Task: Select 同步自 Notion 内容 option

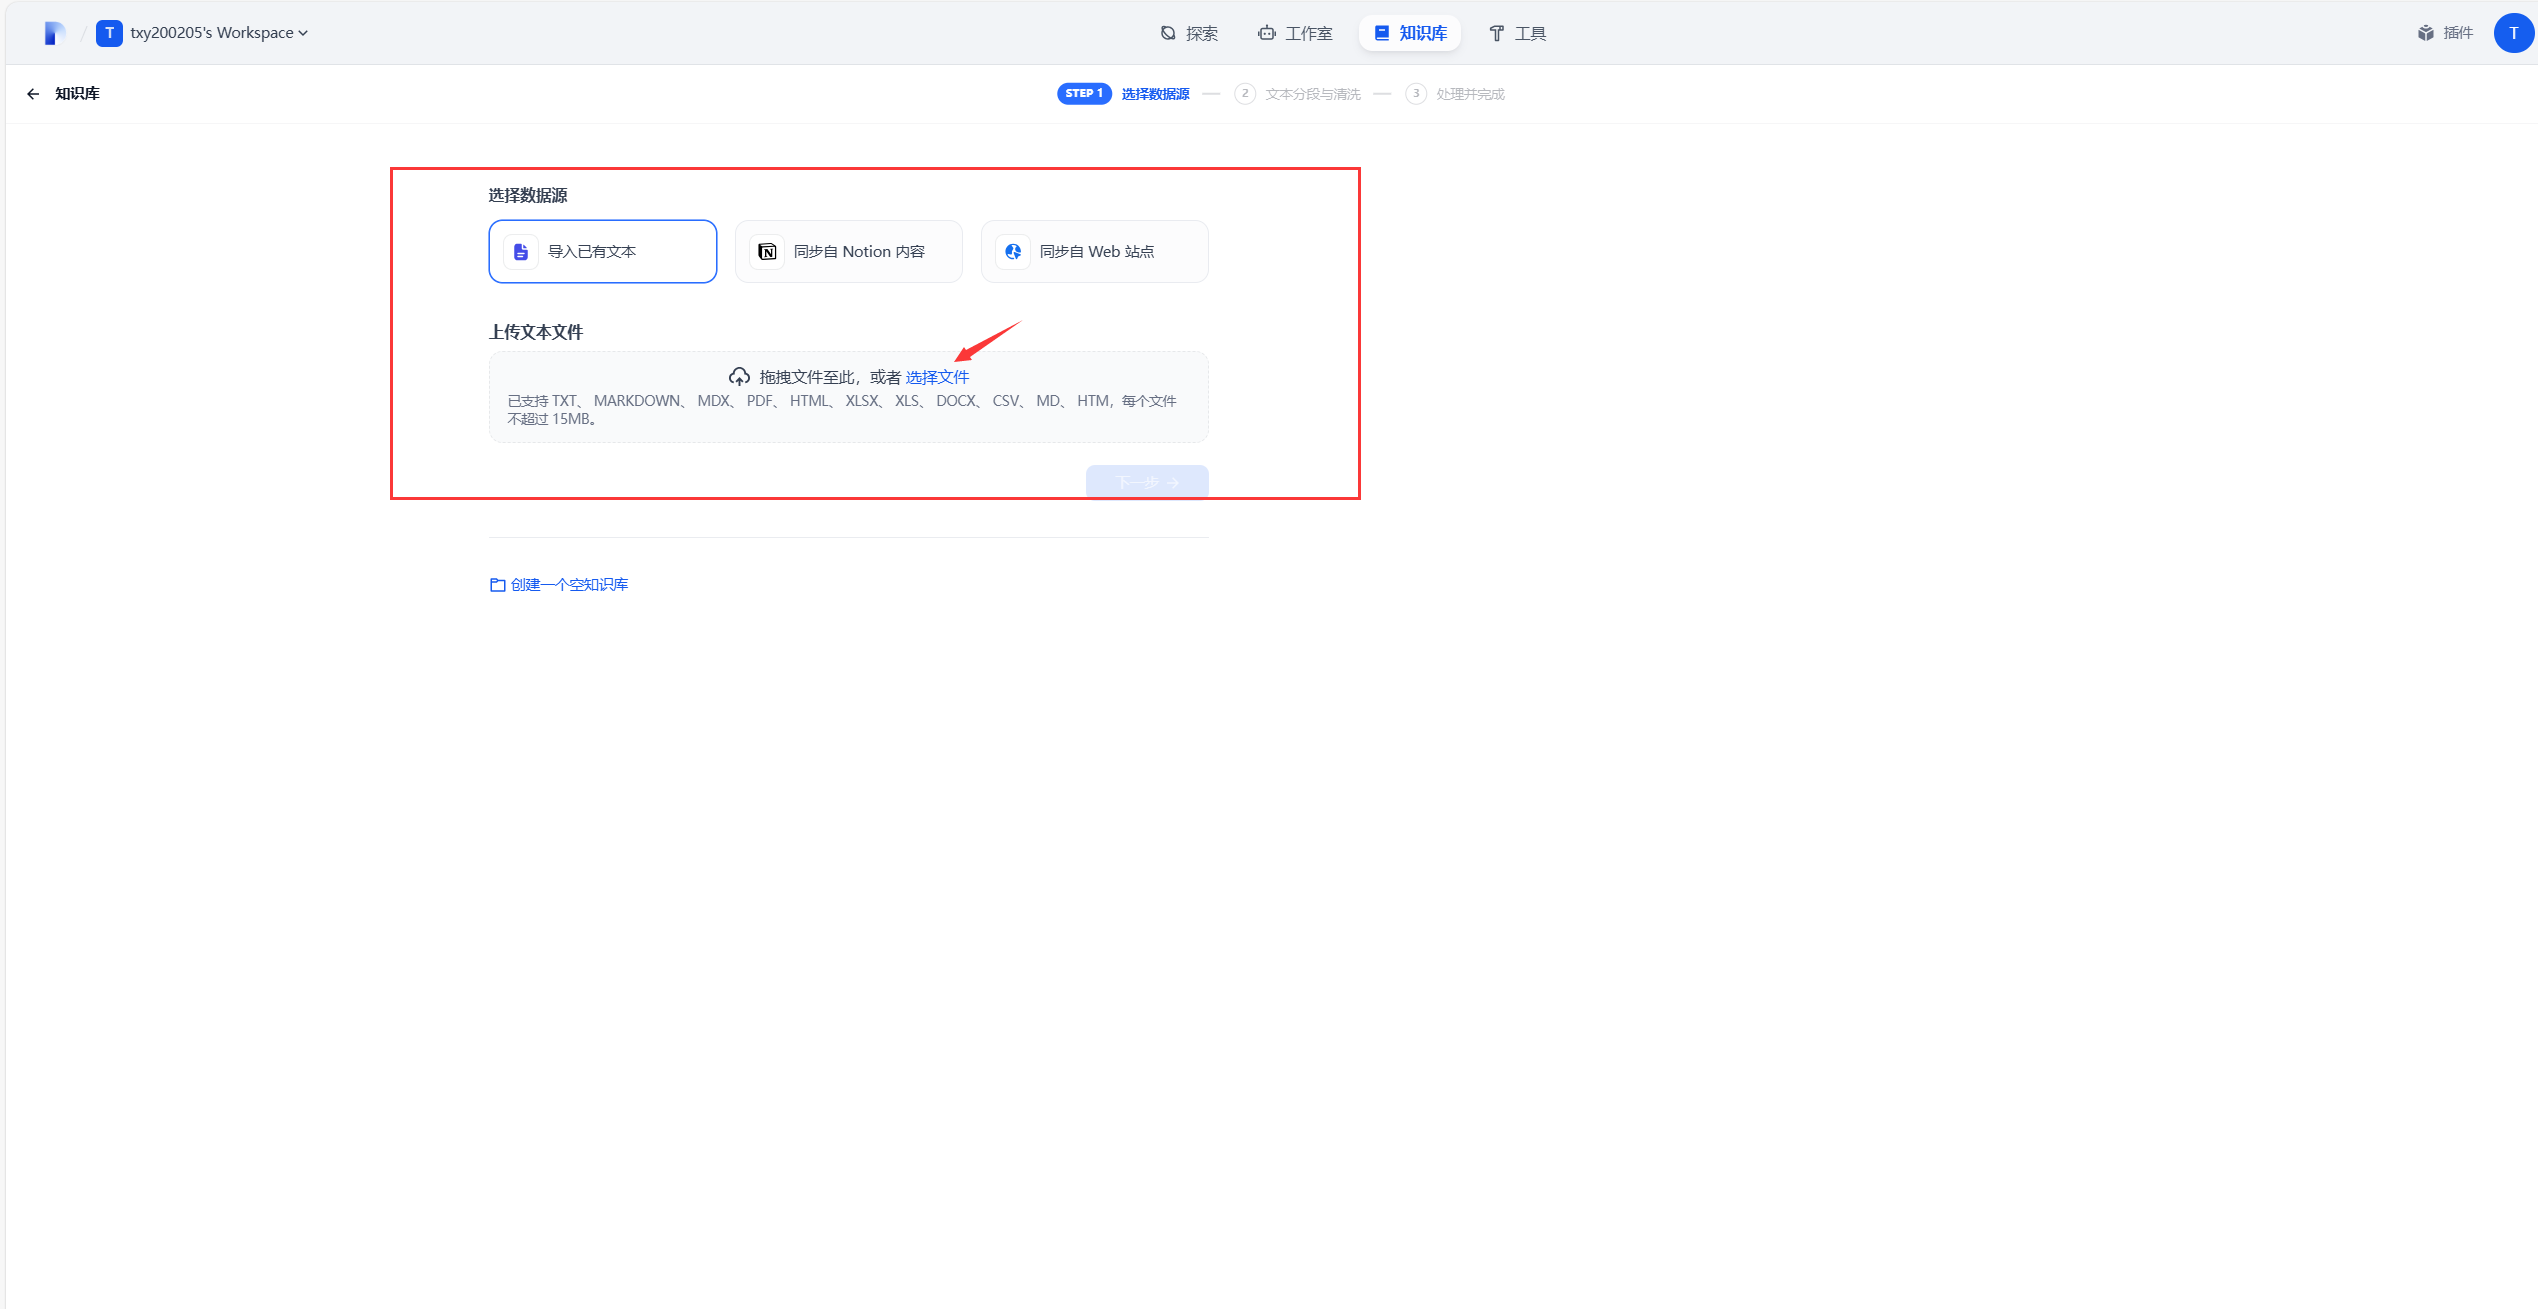Action: point(849,252)
